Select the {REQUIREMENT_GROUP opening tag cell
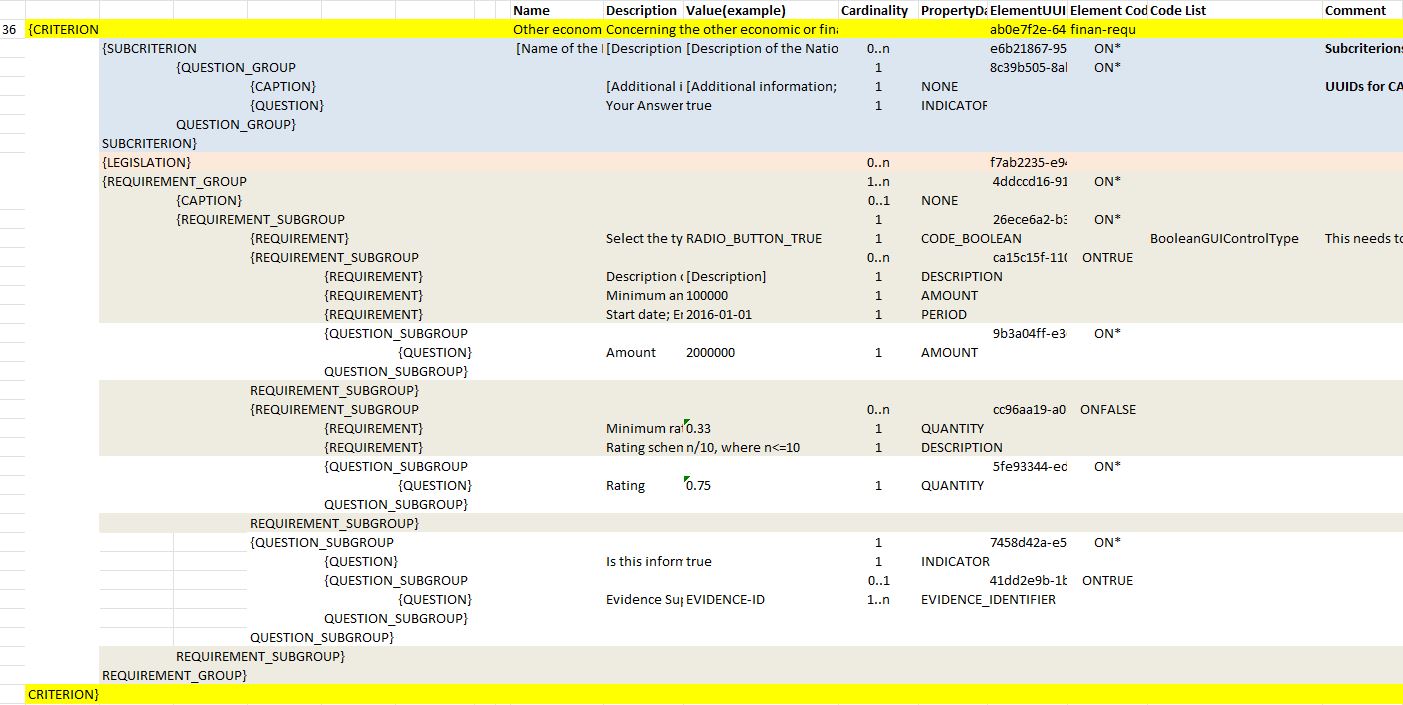1403x705 pixels. coord(174,182)
